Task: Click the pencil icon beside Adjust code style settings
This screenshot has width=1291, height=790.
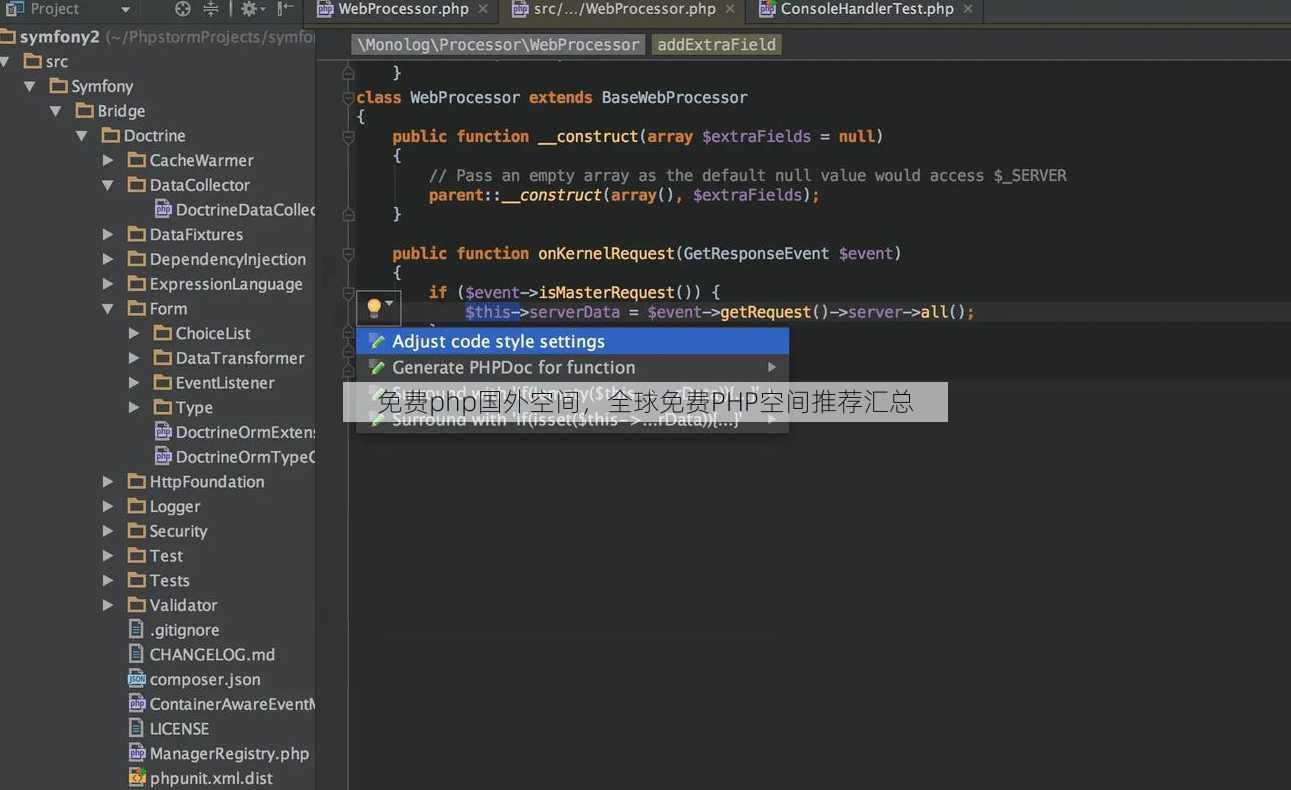Action: (377, 342)
